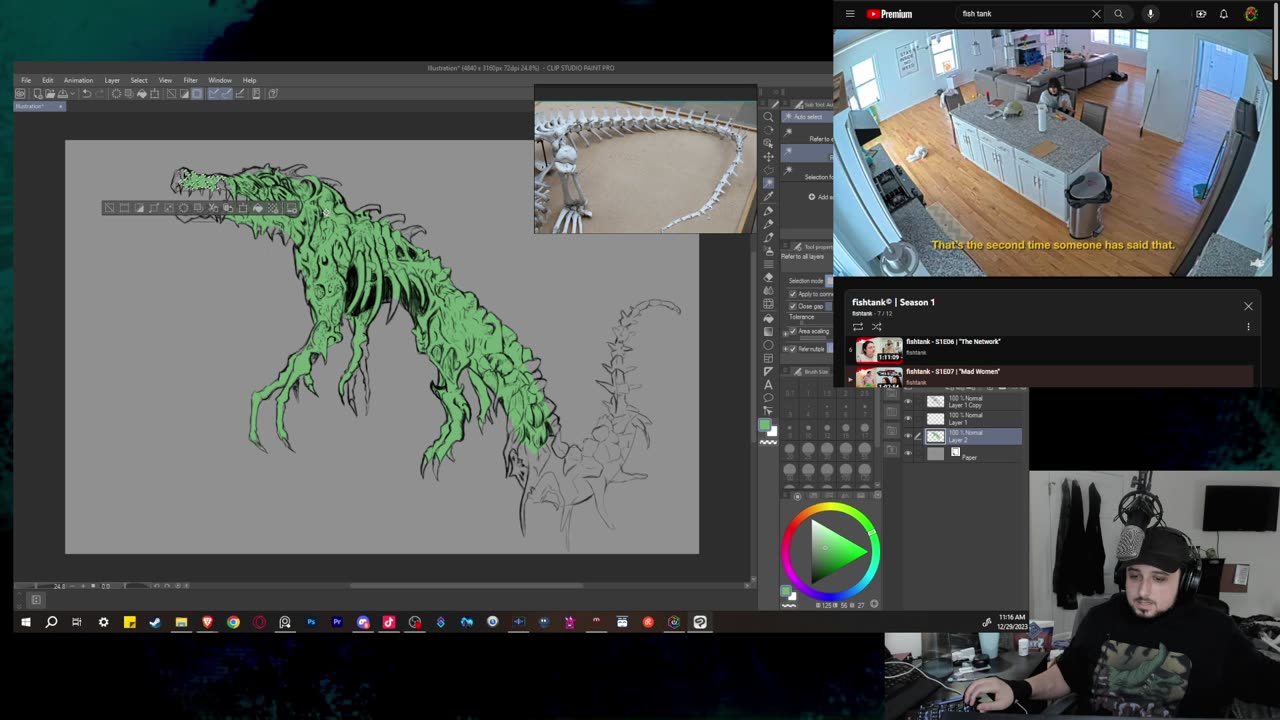Toggle Area scaling checkbox
This screenshot has width=1280, height=720.
(793, 331)
